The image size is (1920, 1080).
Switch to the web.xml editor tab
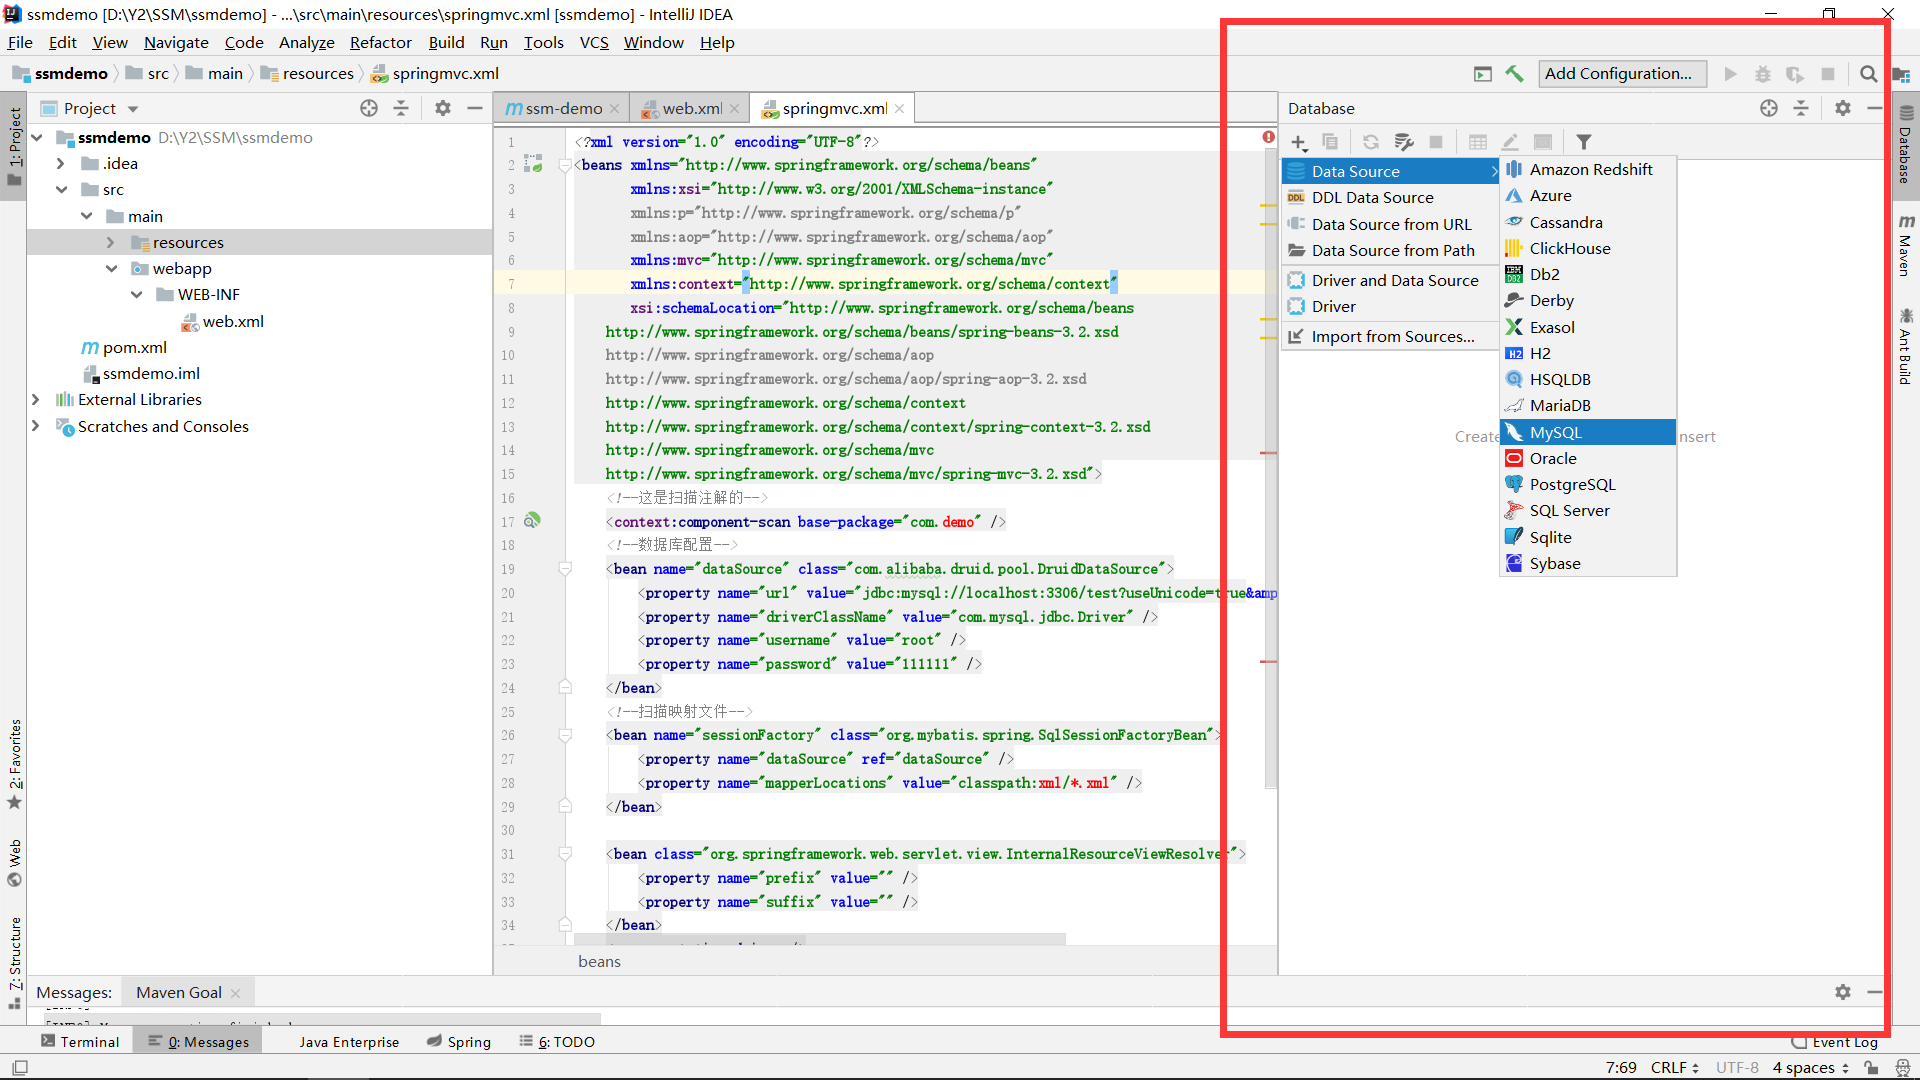point(691,108)
